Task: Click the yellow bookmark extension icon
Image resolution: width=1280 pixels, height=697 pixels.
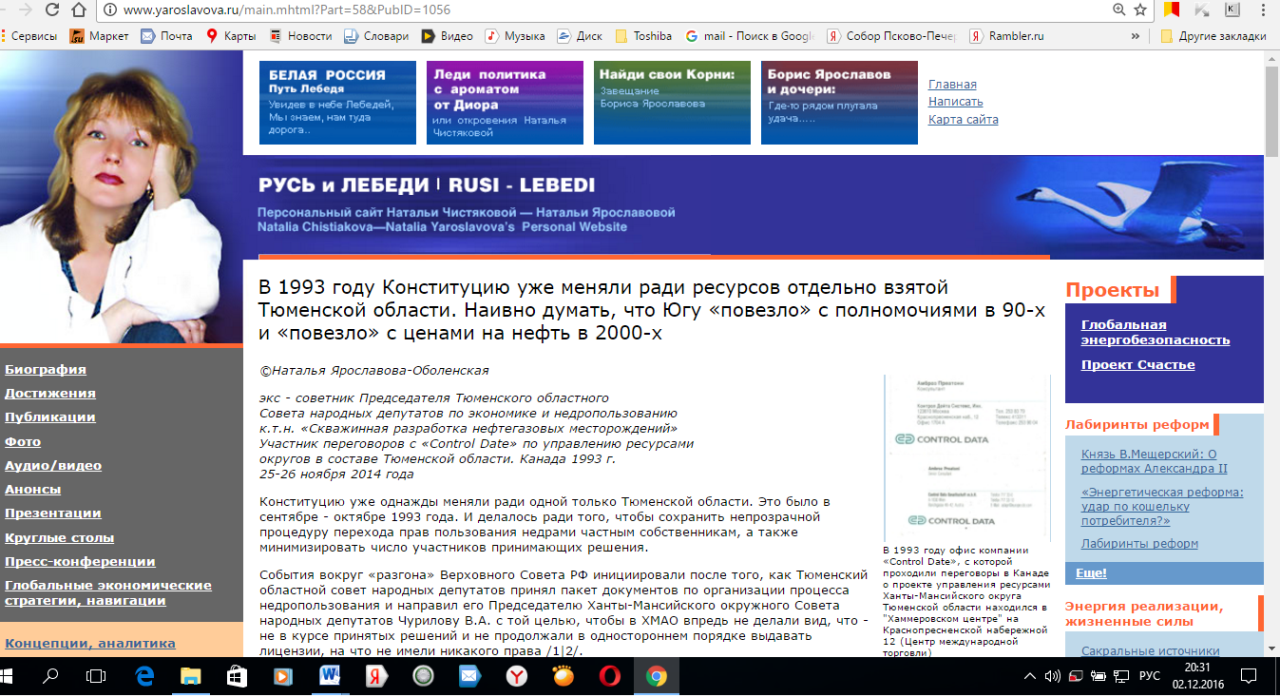Action: (x=1172, y=10)
